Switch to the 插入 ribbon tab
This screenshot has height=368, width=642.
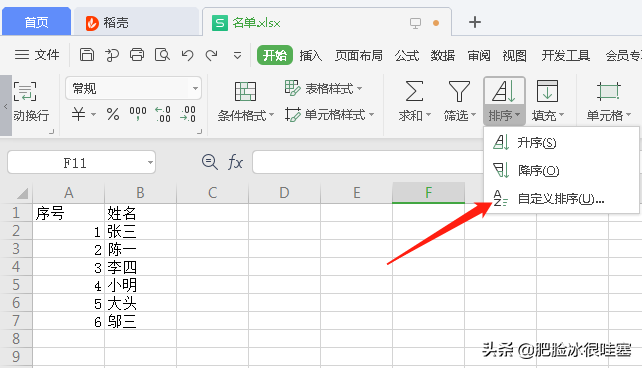point(311,55)
